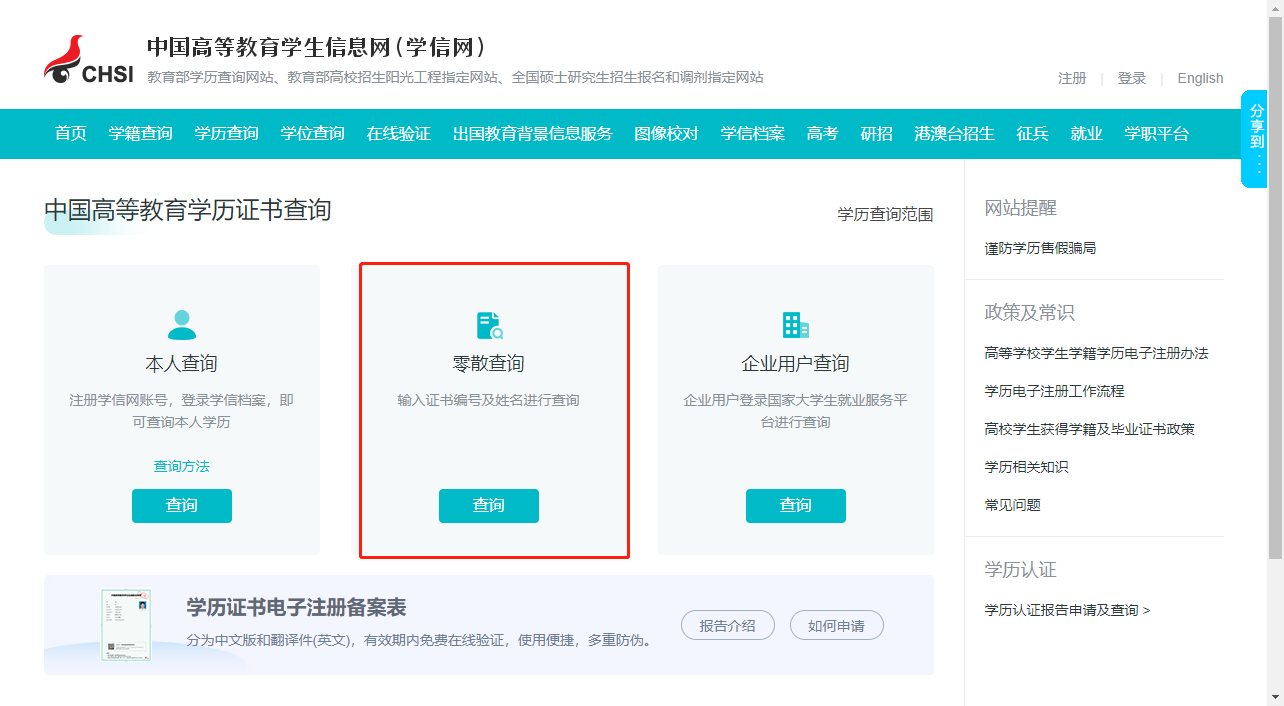This screenshot has width=1284, height=706.
Task: Open 学籍查询 in the navigation bar
Action: tap(141, 134)
